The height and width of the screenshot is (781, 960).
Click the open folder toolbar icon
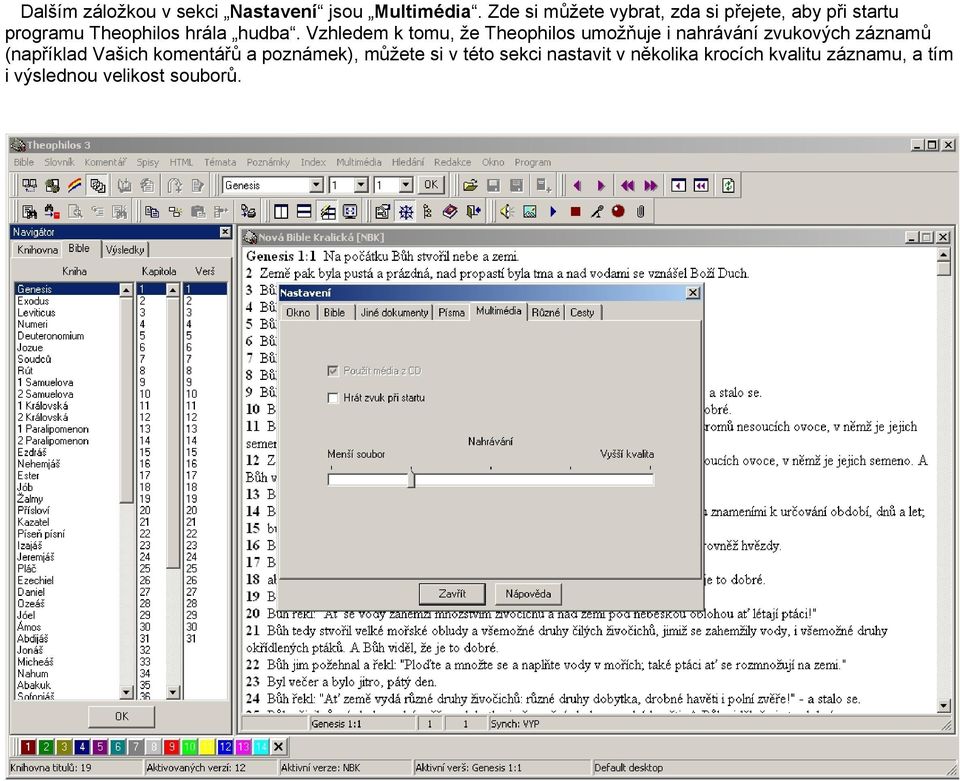470,185
